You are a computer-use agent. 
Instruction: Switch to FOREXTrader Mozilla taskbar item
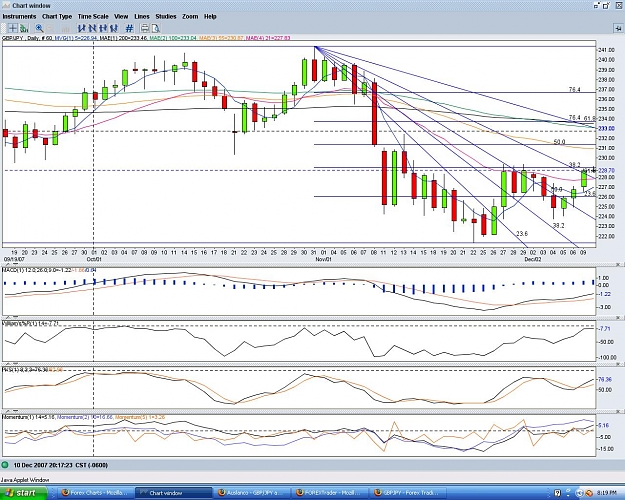tap(330, 493)
